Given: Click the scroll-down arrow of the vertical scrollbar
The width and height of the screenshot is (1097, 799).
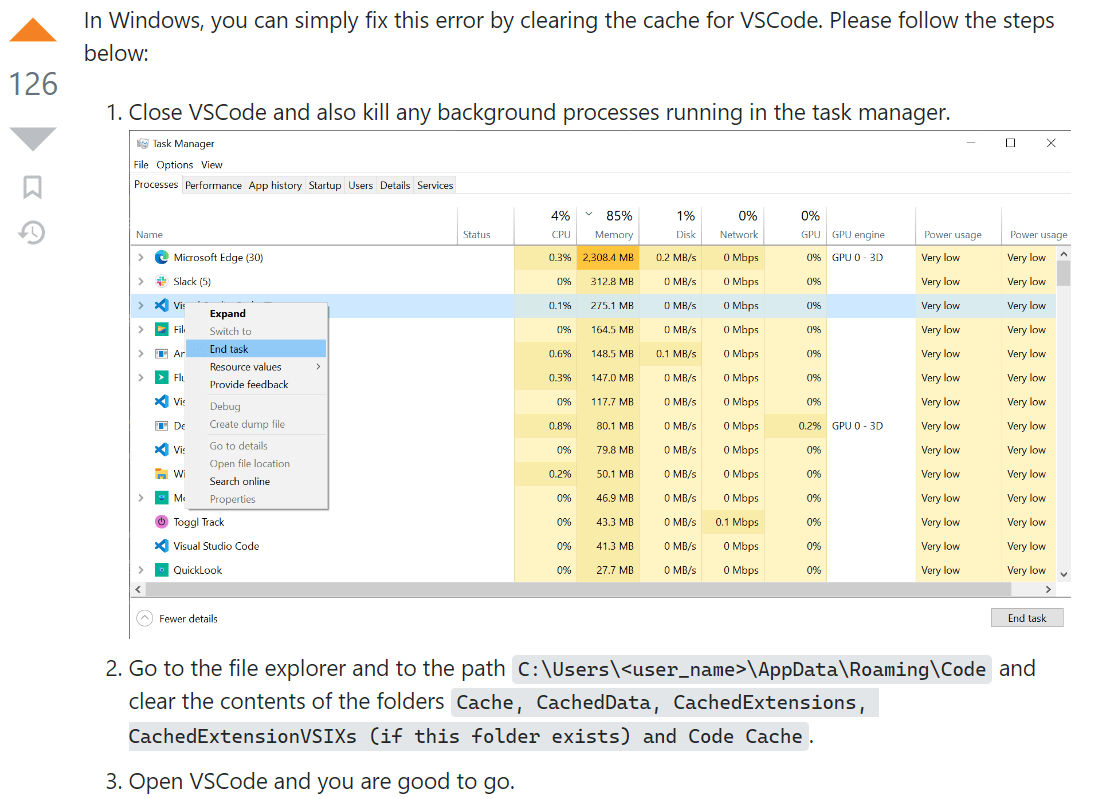Looking at the screenshot, I should [1063, 573].
